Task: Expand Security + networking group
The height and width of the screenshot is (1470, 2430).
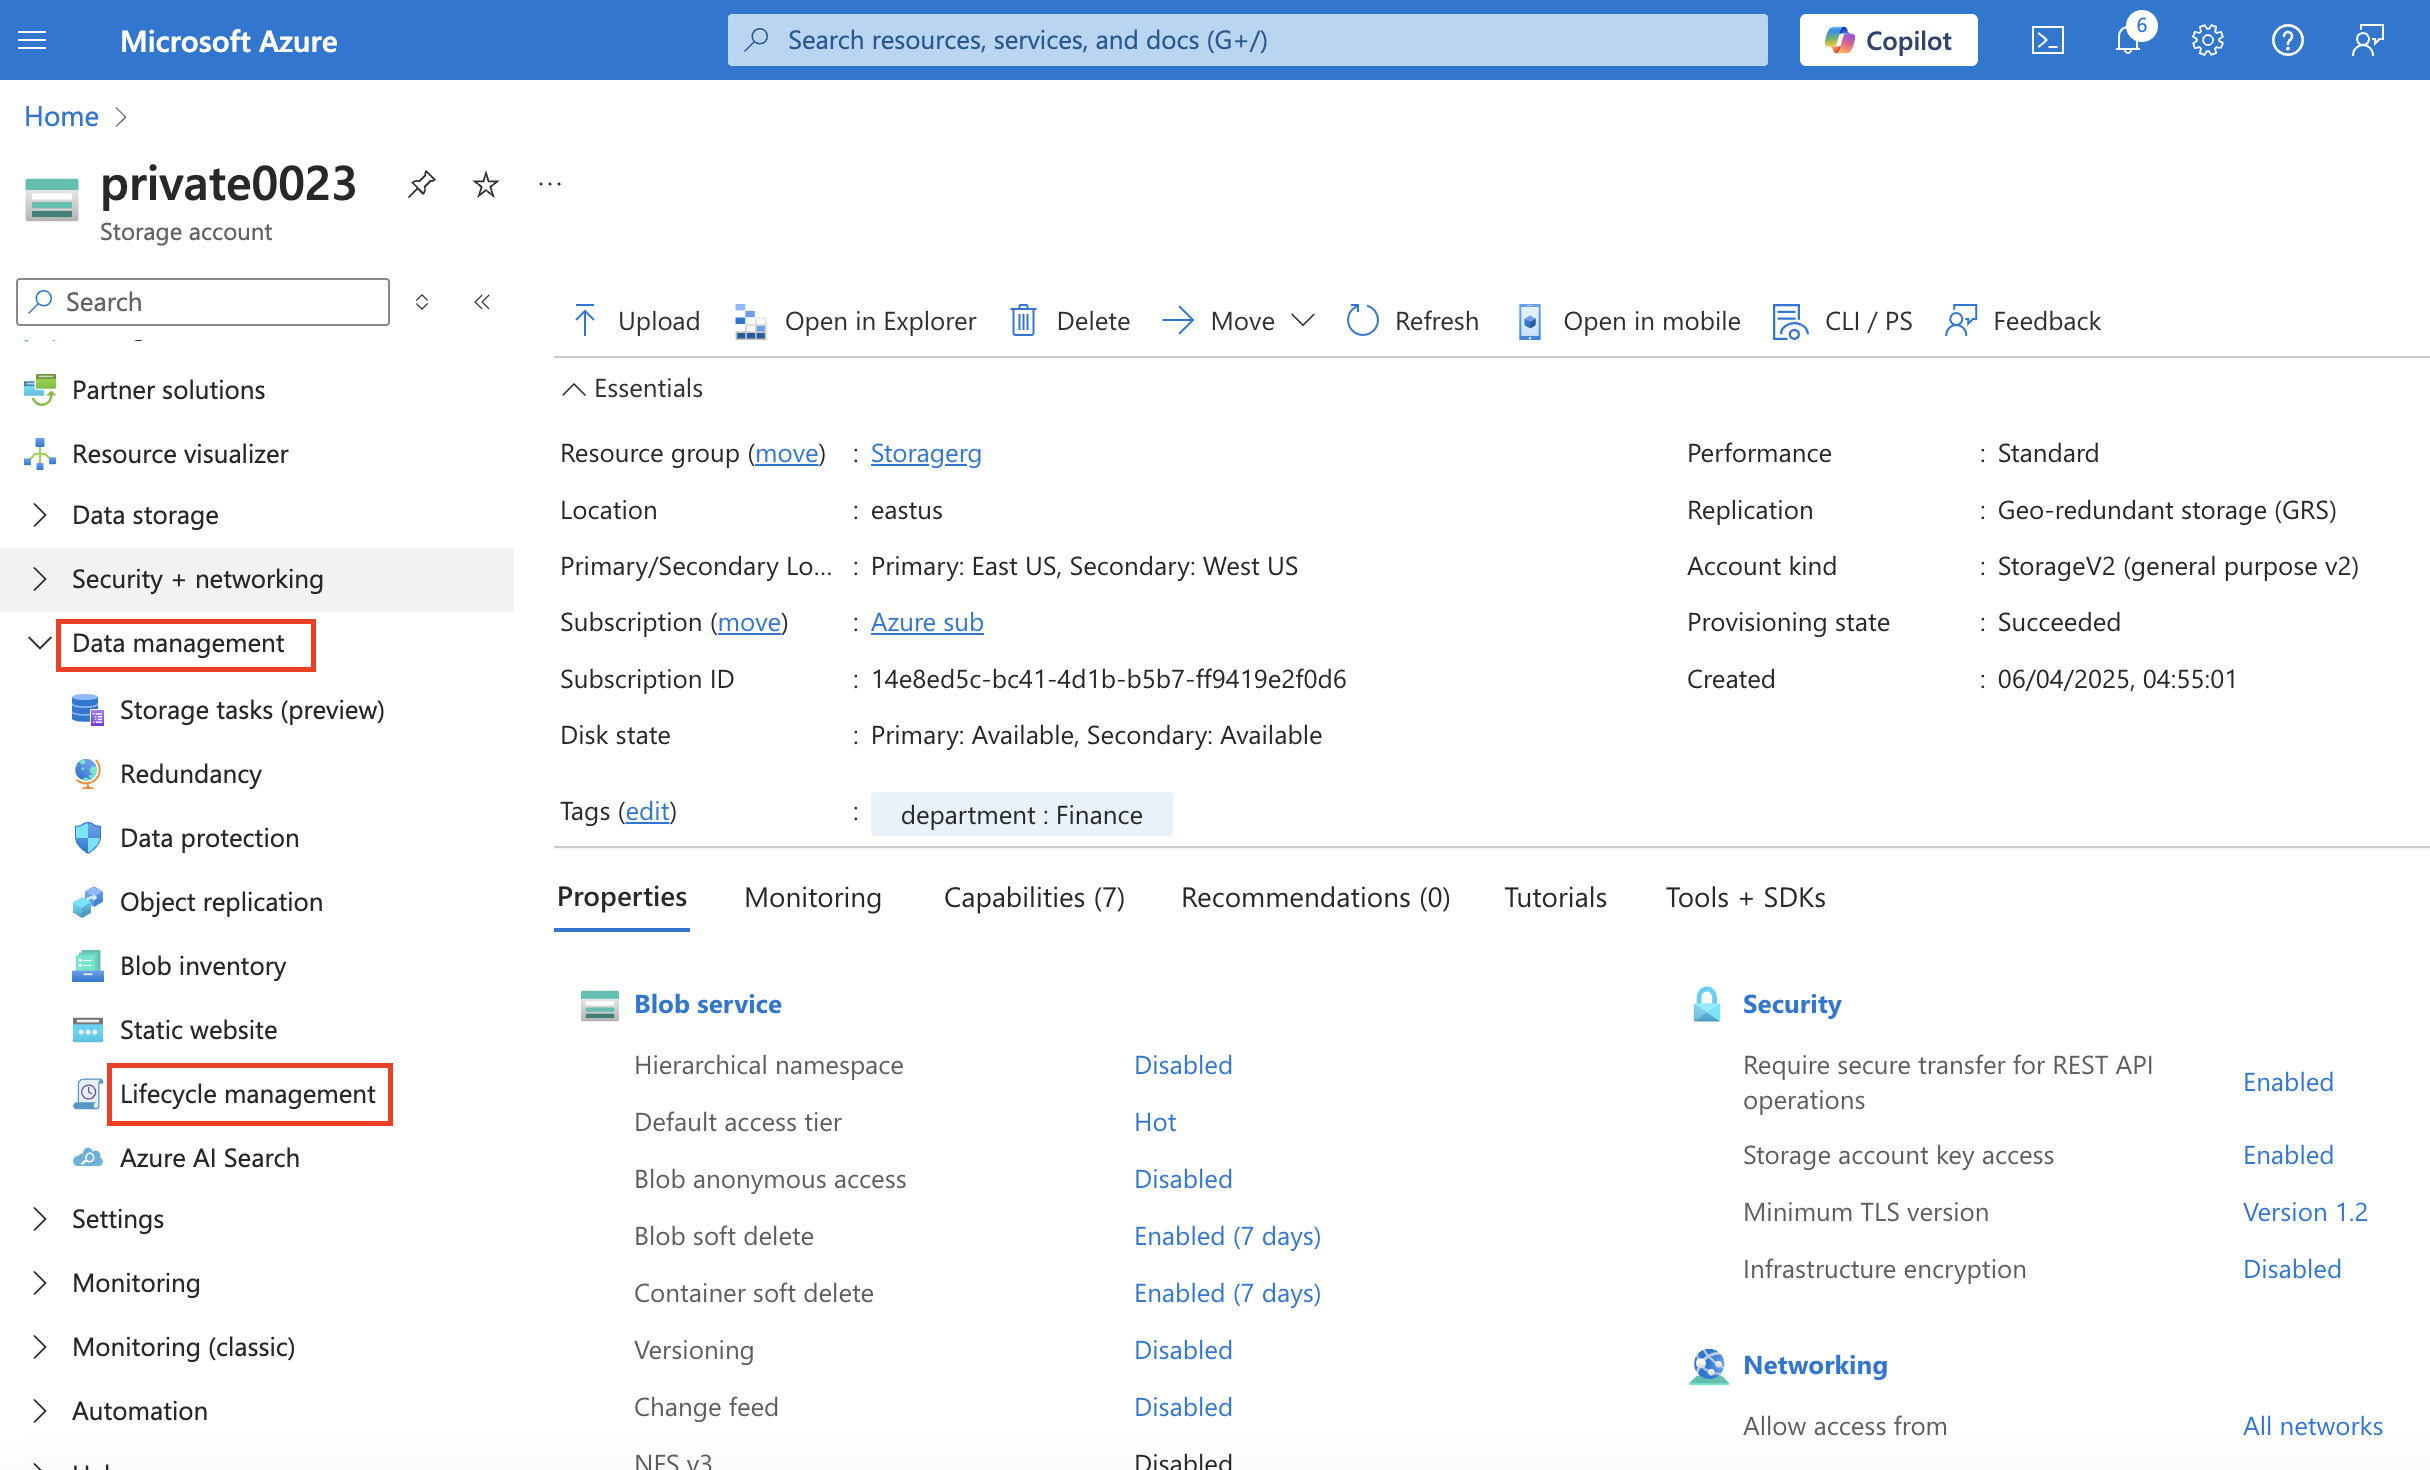Action: click(x=197, y=579)
